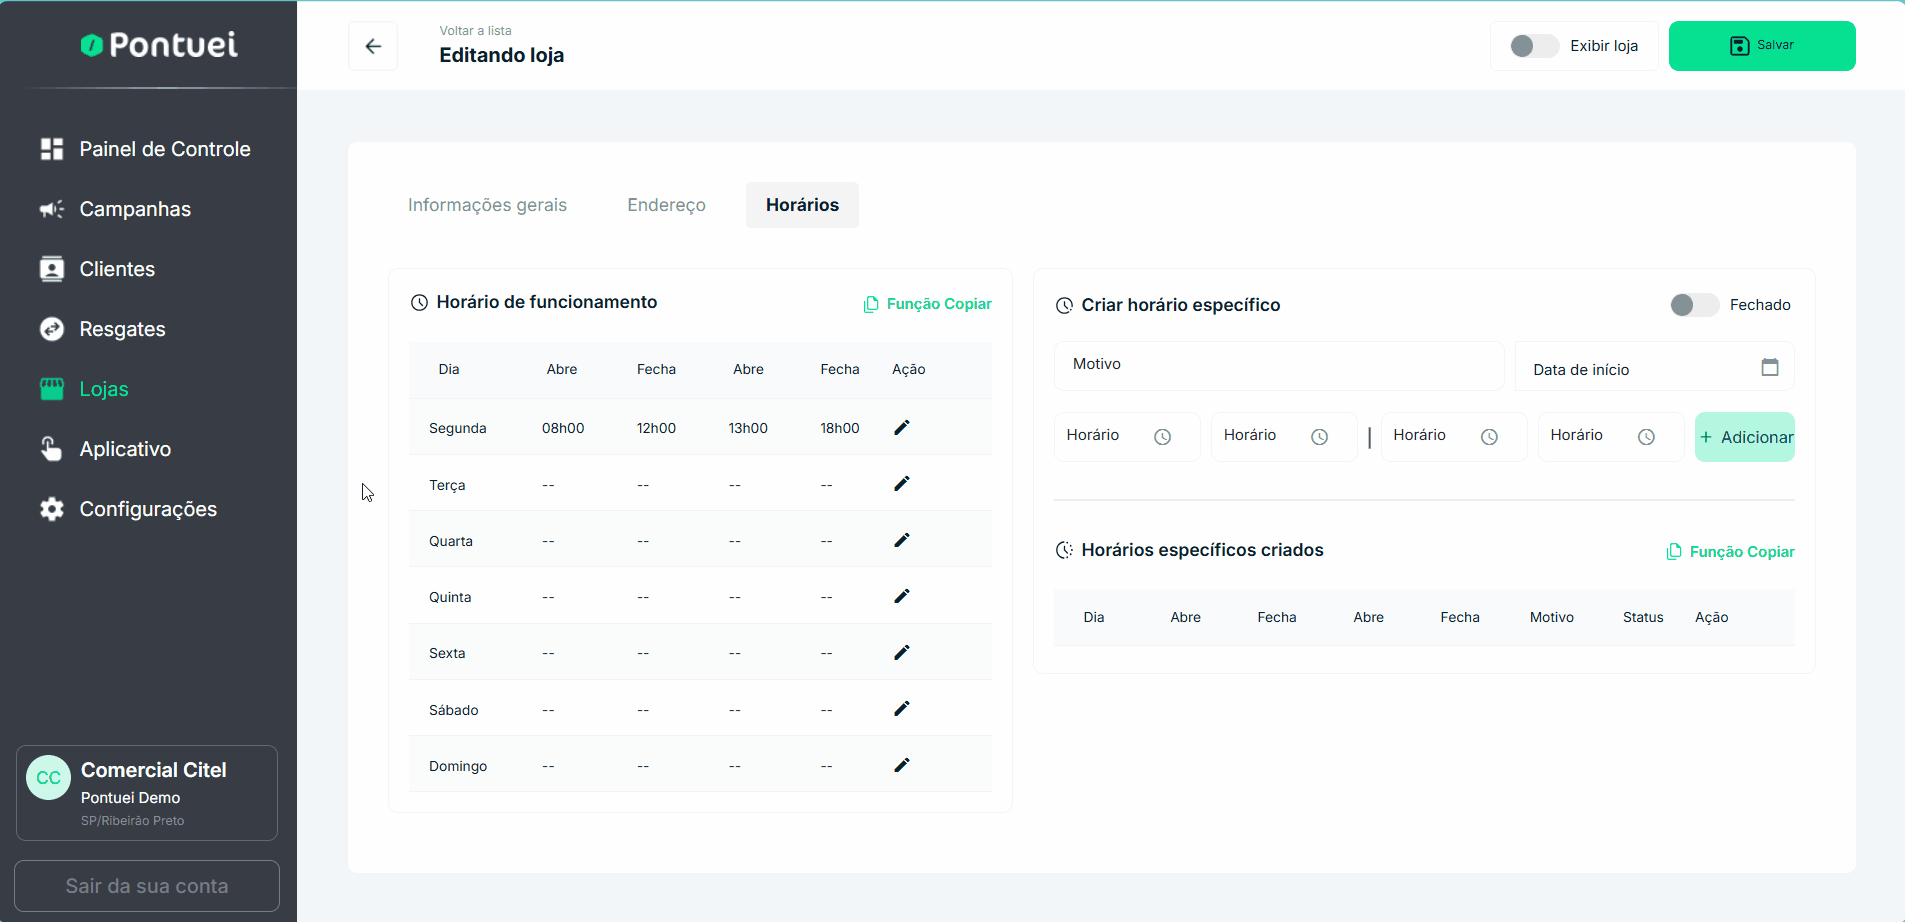Click the pencil icon for Terça
The height and width of the screenshot is (922, 1905).
[901, 484]
